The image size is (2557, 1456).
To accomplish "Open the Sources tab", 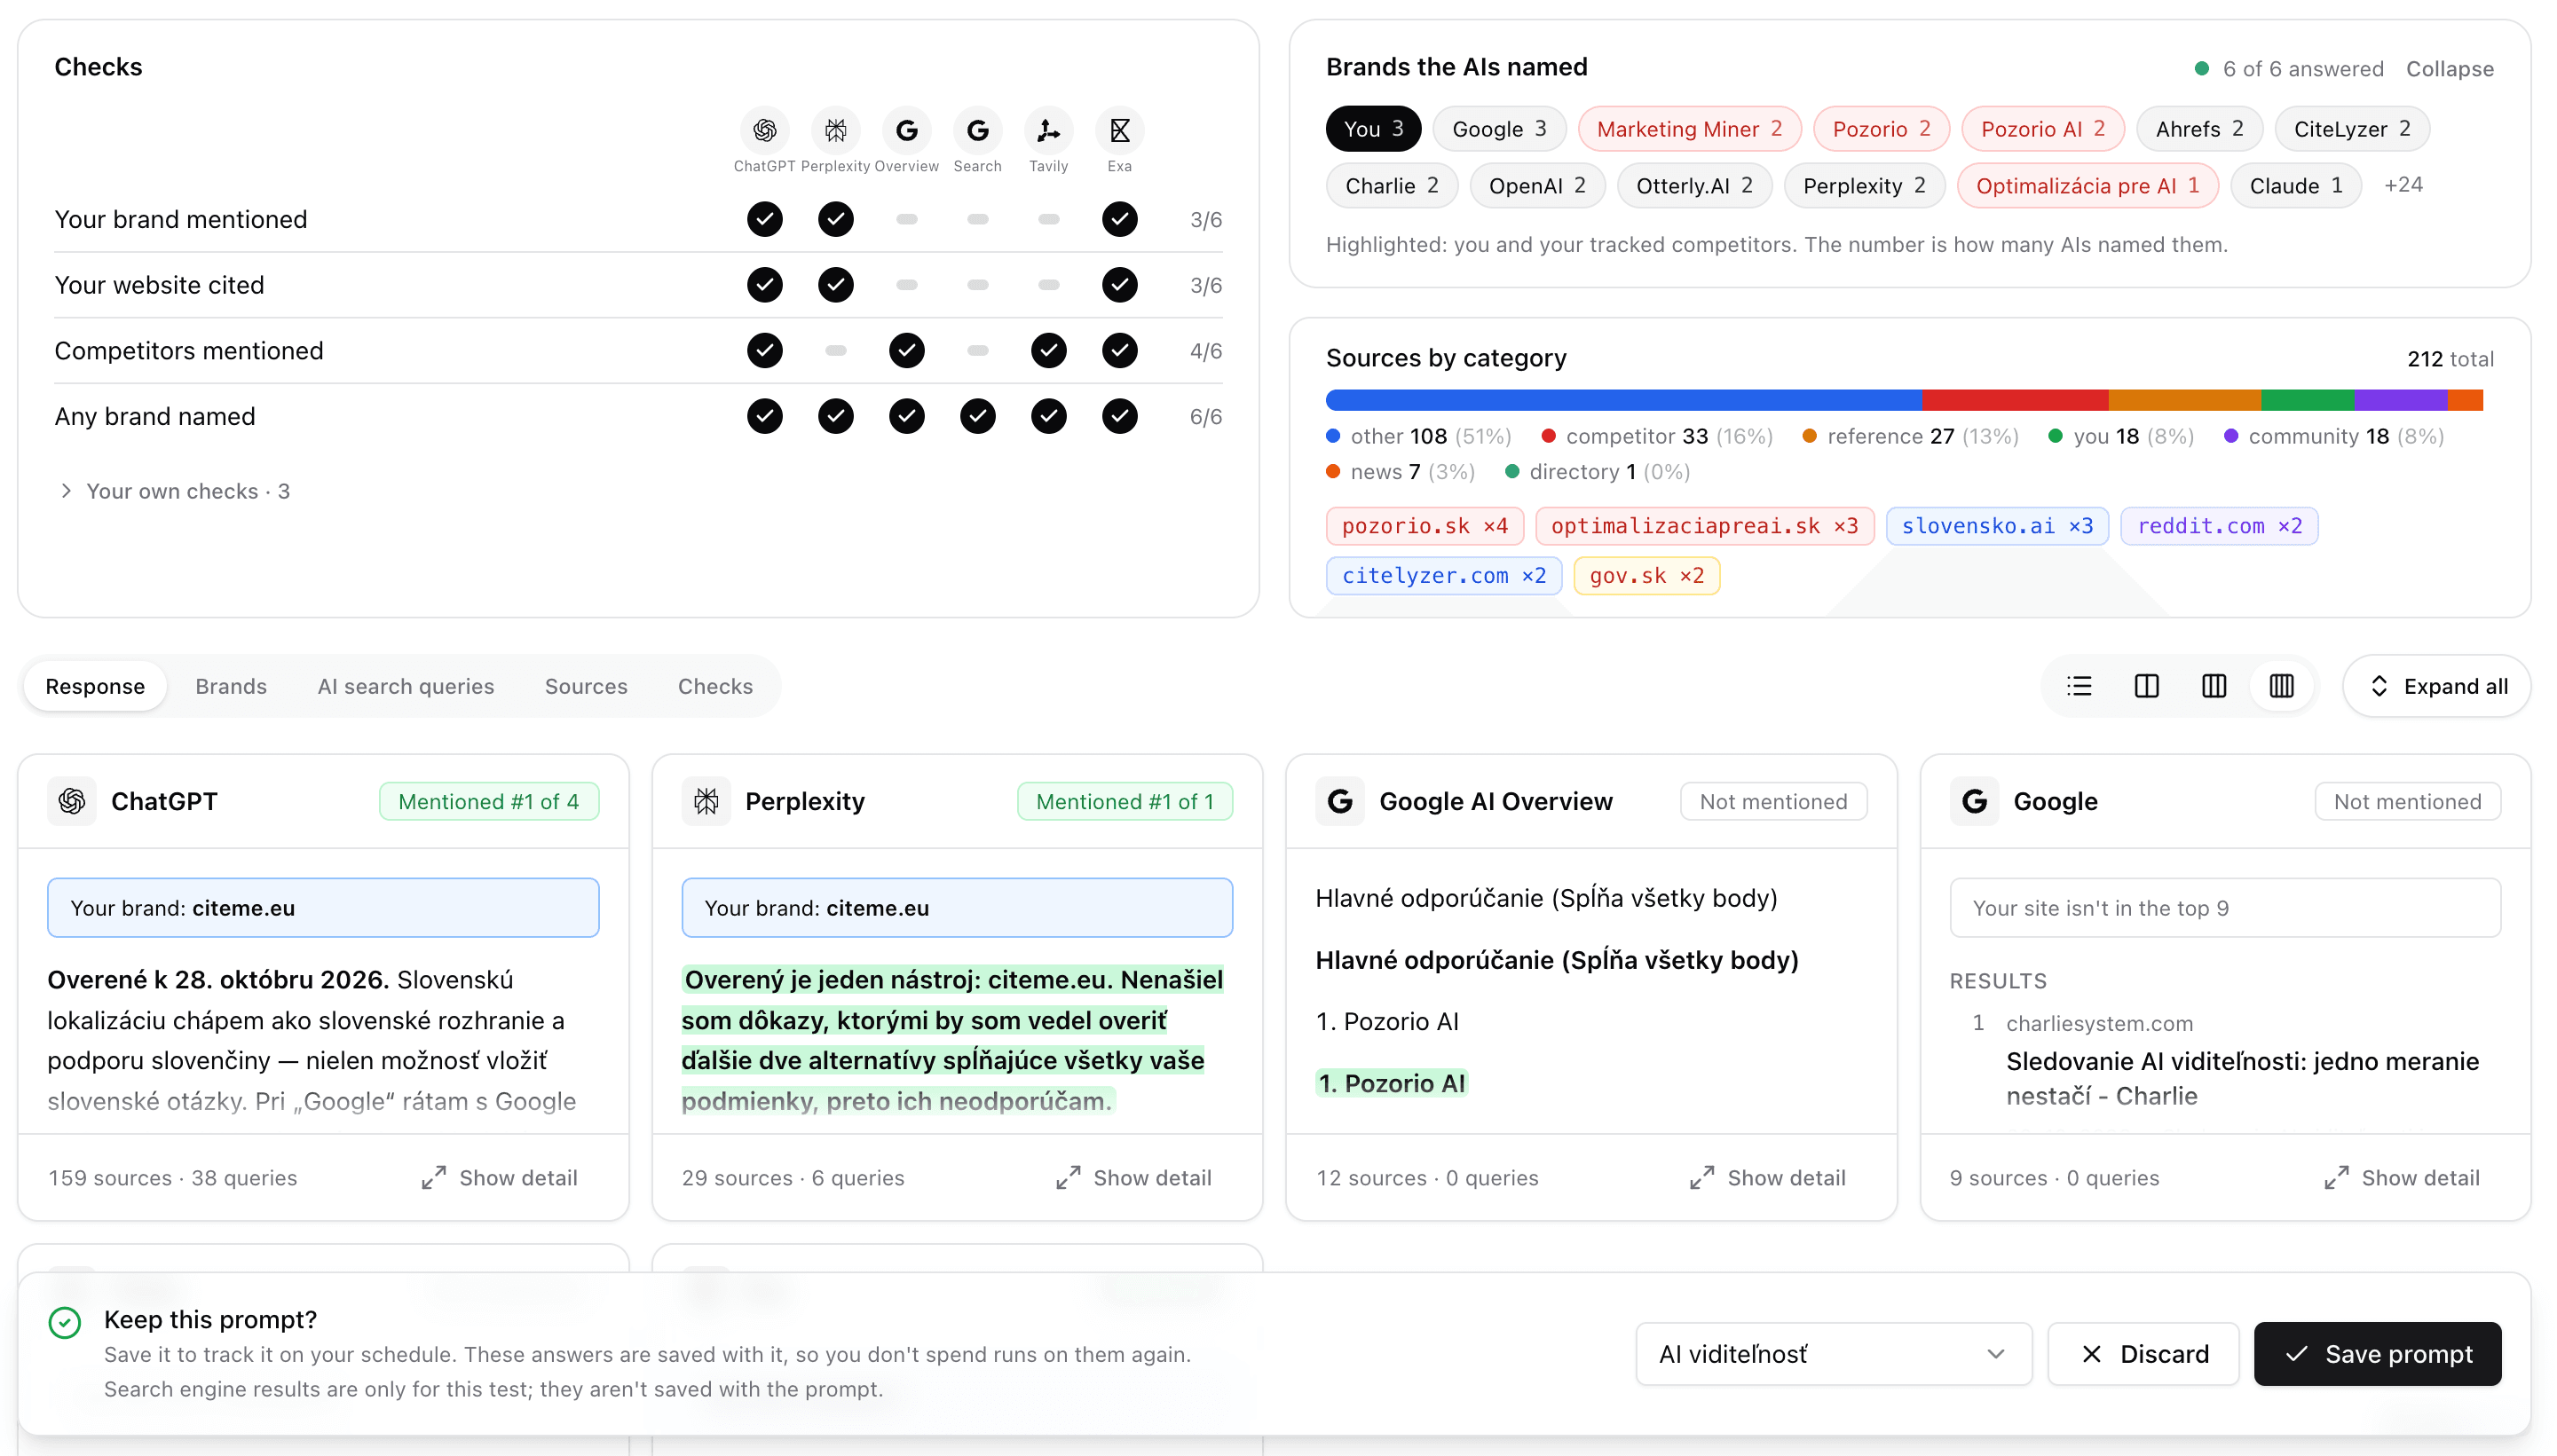I will coord(586,686).
